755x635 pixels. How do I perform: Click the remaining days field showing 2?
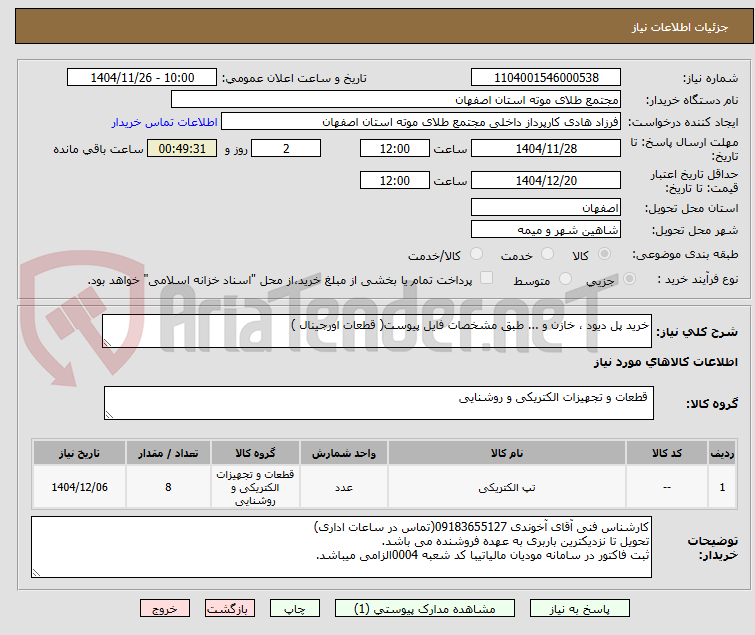[286, 148]
